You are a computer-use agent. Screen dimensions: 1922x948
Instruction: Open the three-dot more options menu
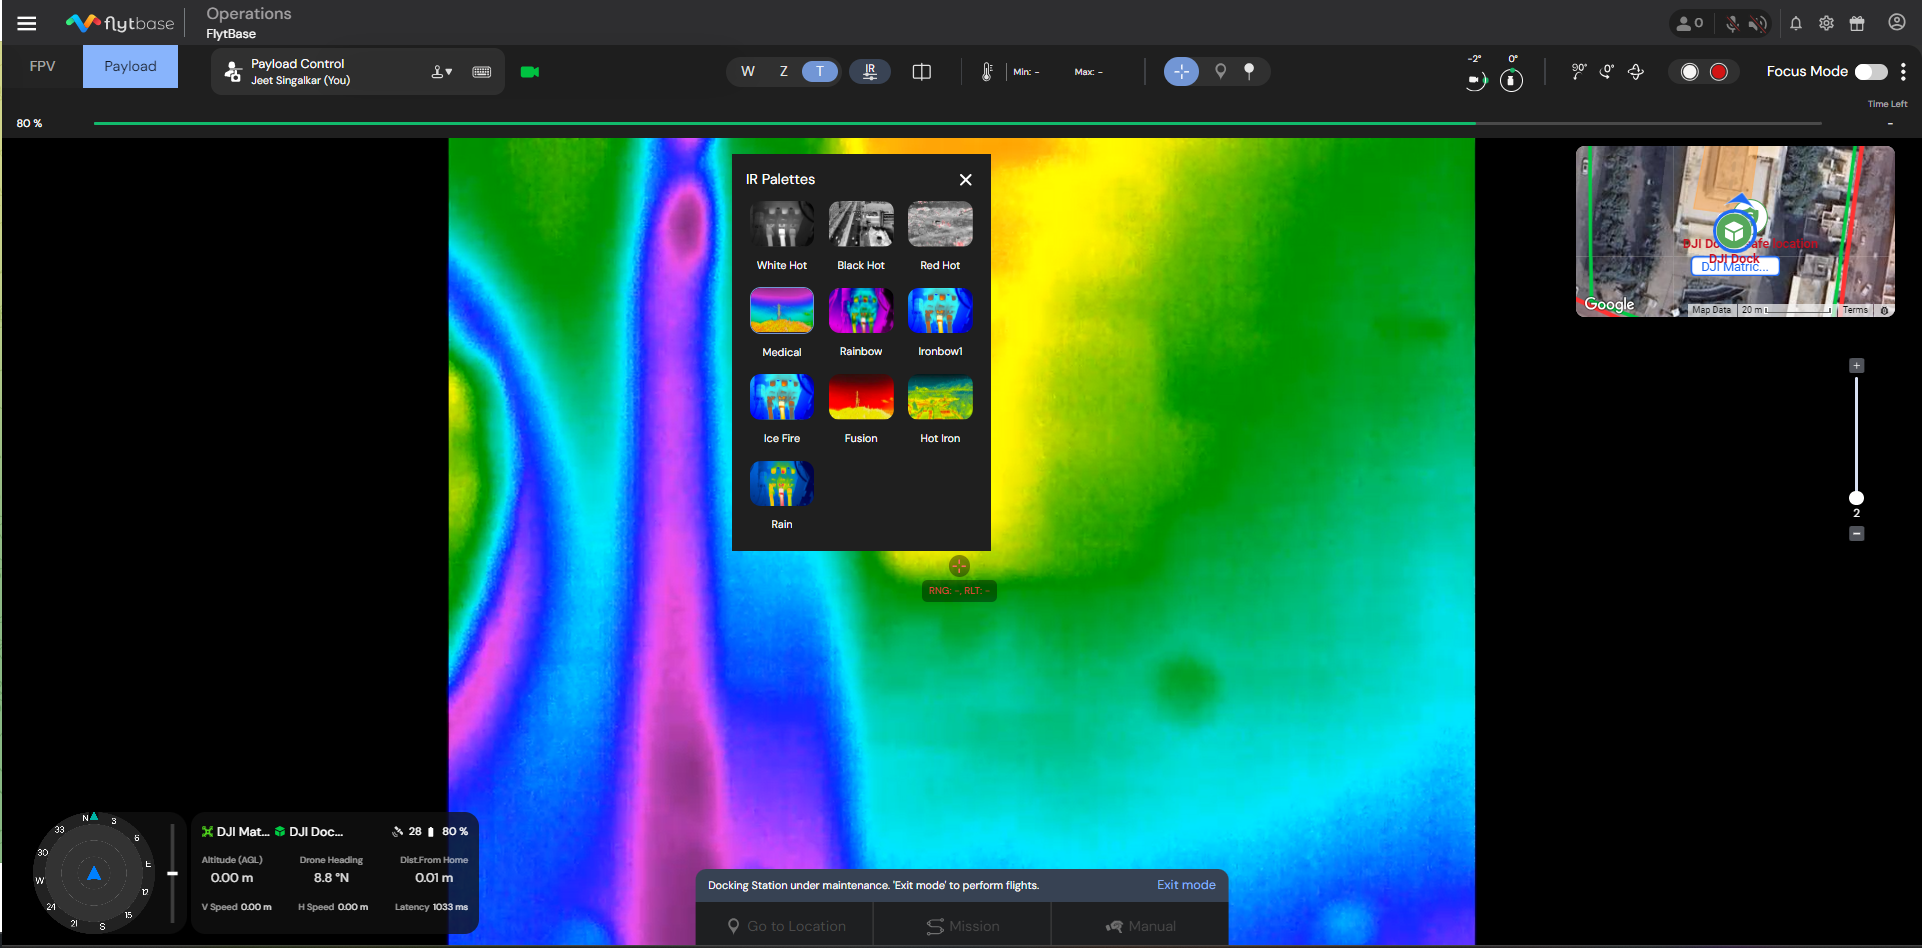point(1903,72)
